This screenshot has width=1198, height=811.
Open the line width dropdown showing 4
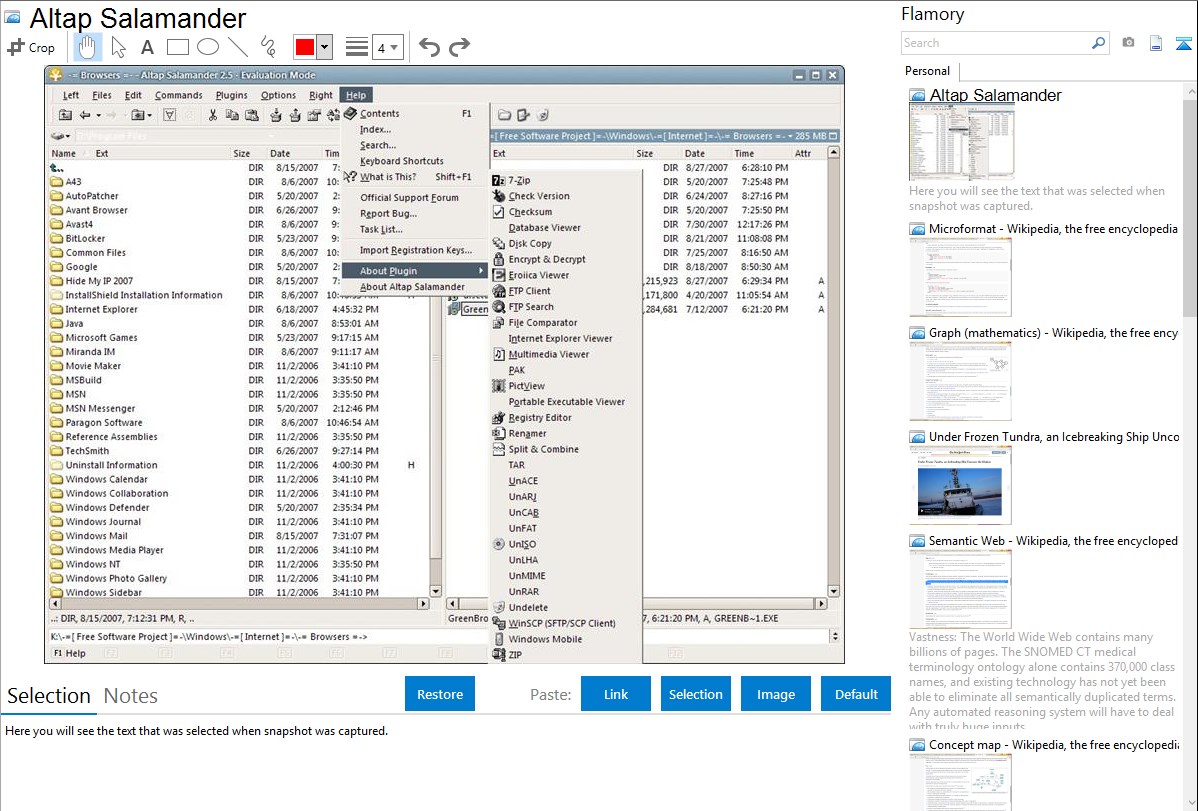(387, 47)
